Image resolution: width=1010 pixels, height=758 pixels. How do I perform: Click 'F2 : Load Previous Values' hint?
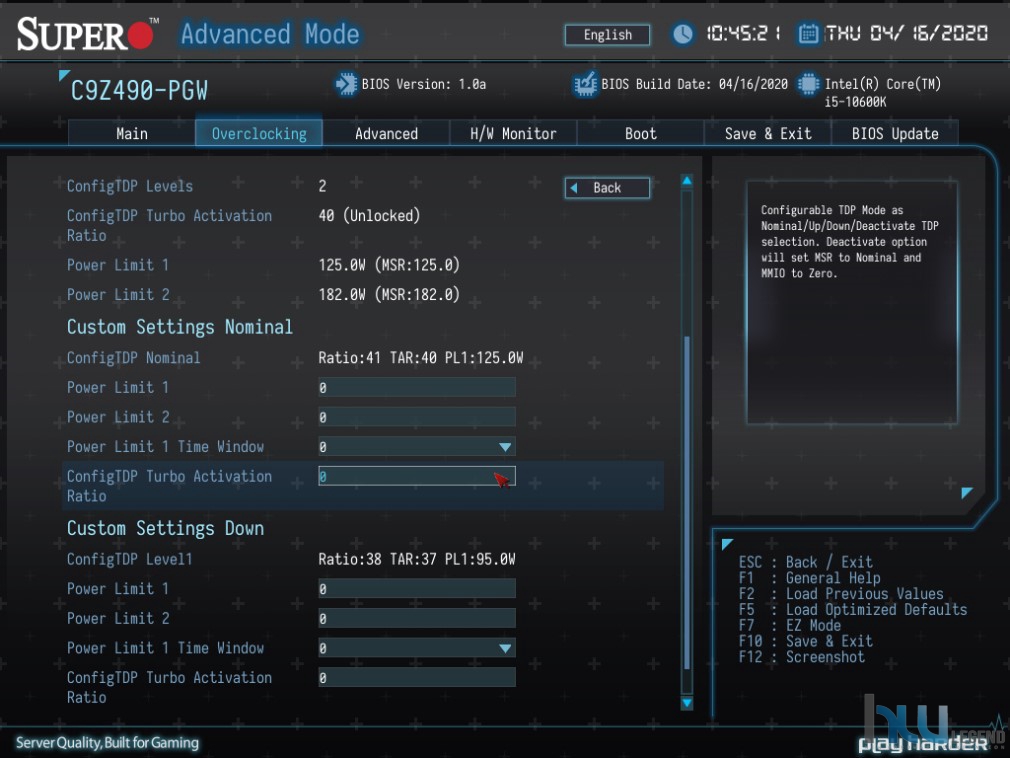pos(841,594)
